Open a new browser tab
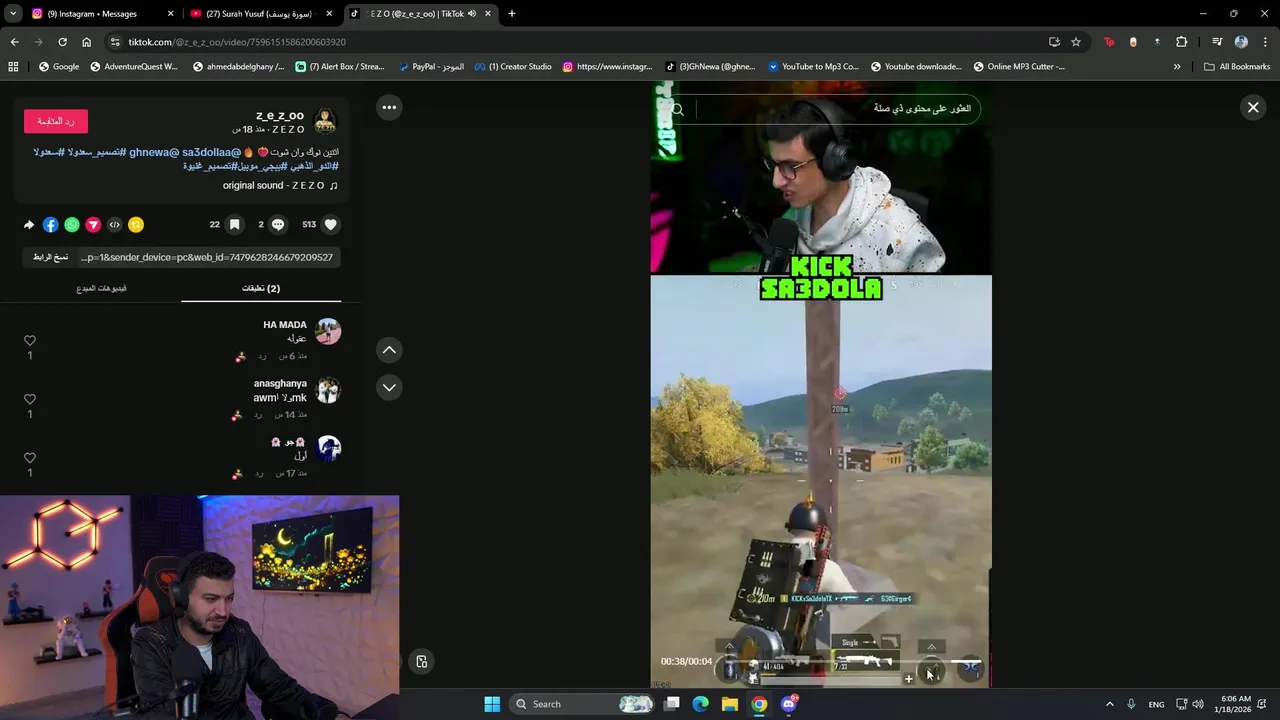The height and width of the screenshot is (720, 1280). [511, 14]
